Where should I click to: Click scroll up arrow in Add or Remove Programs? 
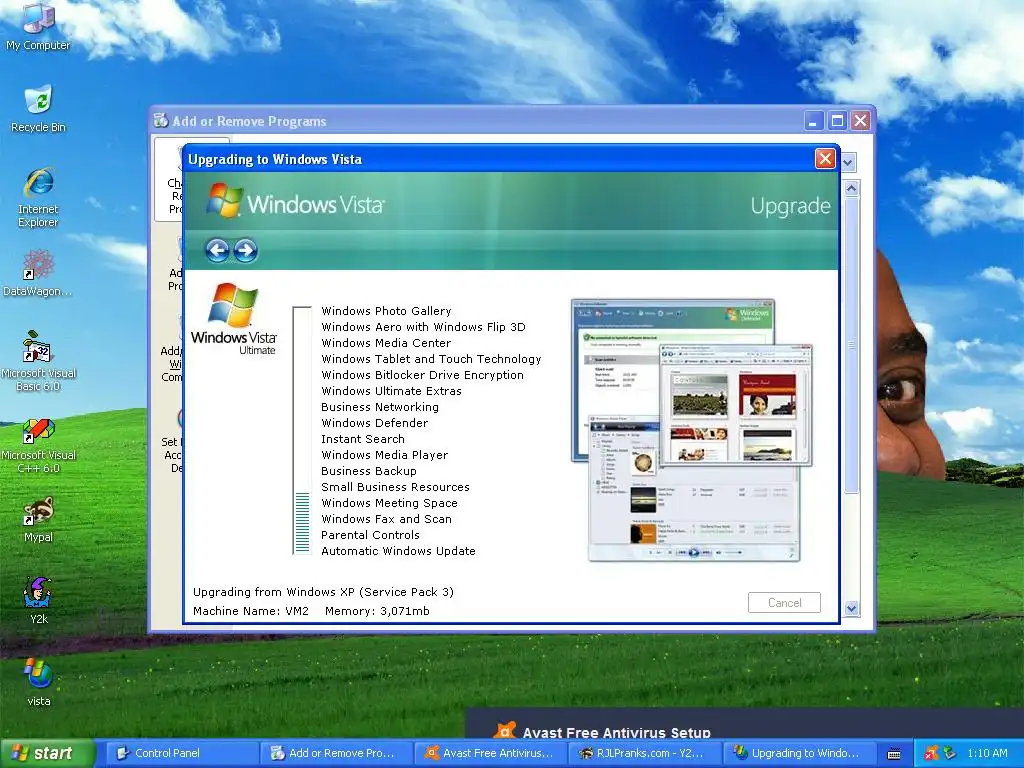click(851, 189)
